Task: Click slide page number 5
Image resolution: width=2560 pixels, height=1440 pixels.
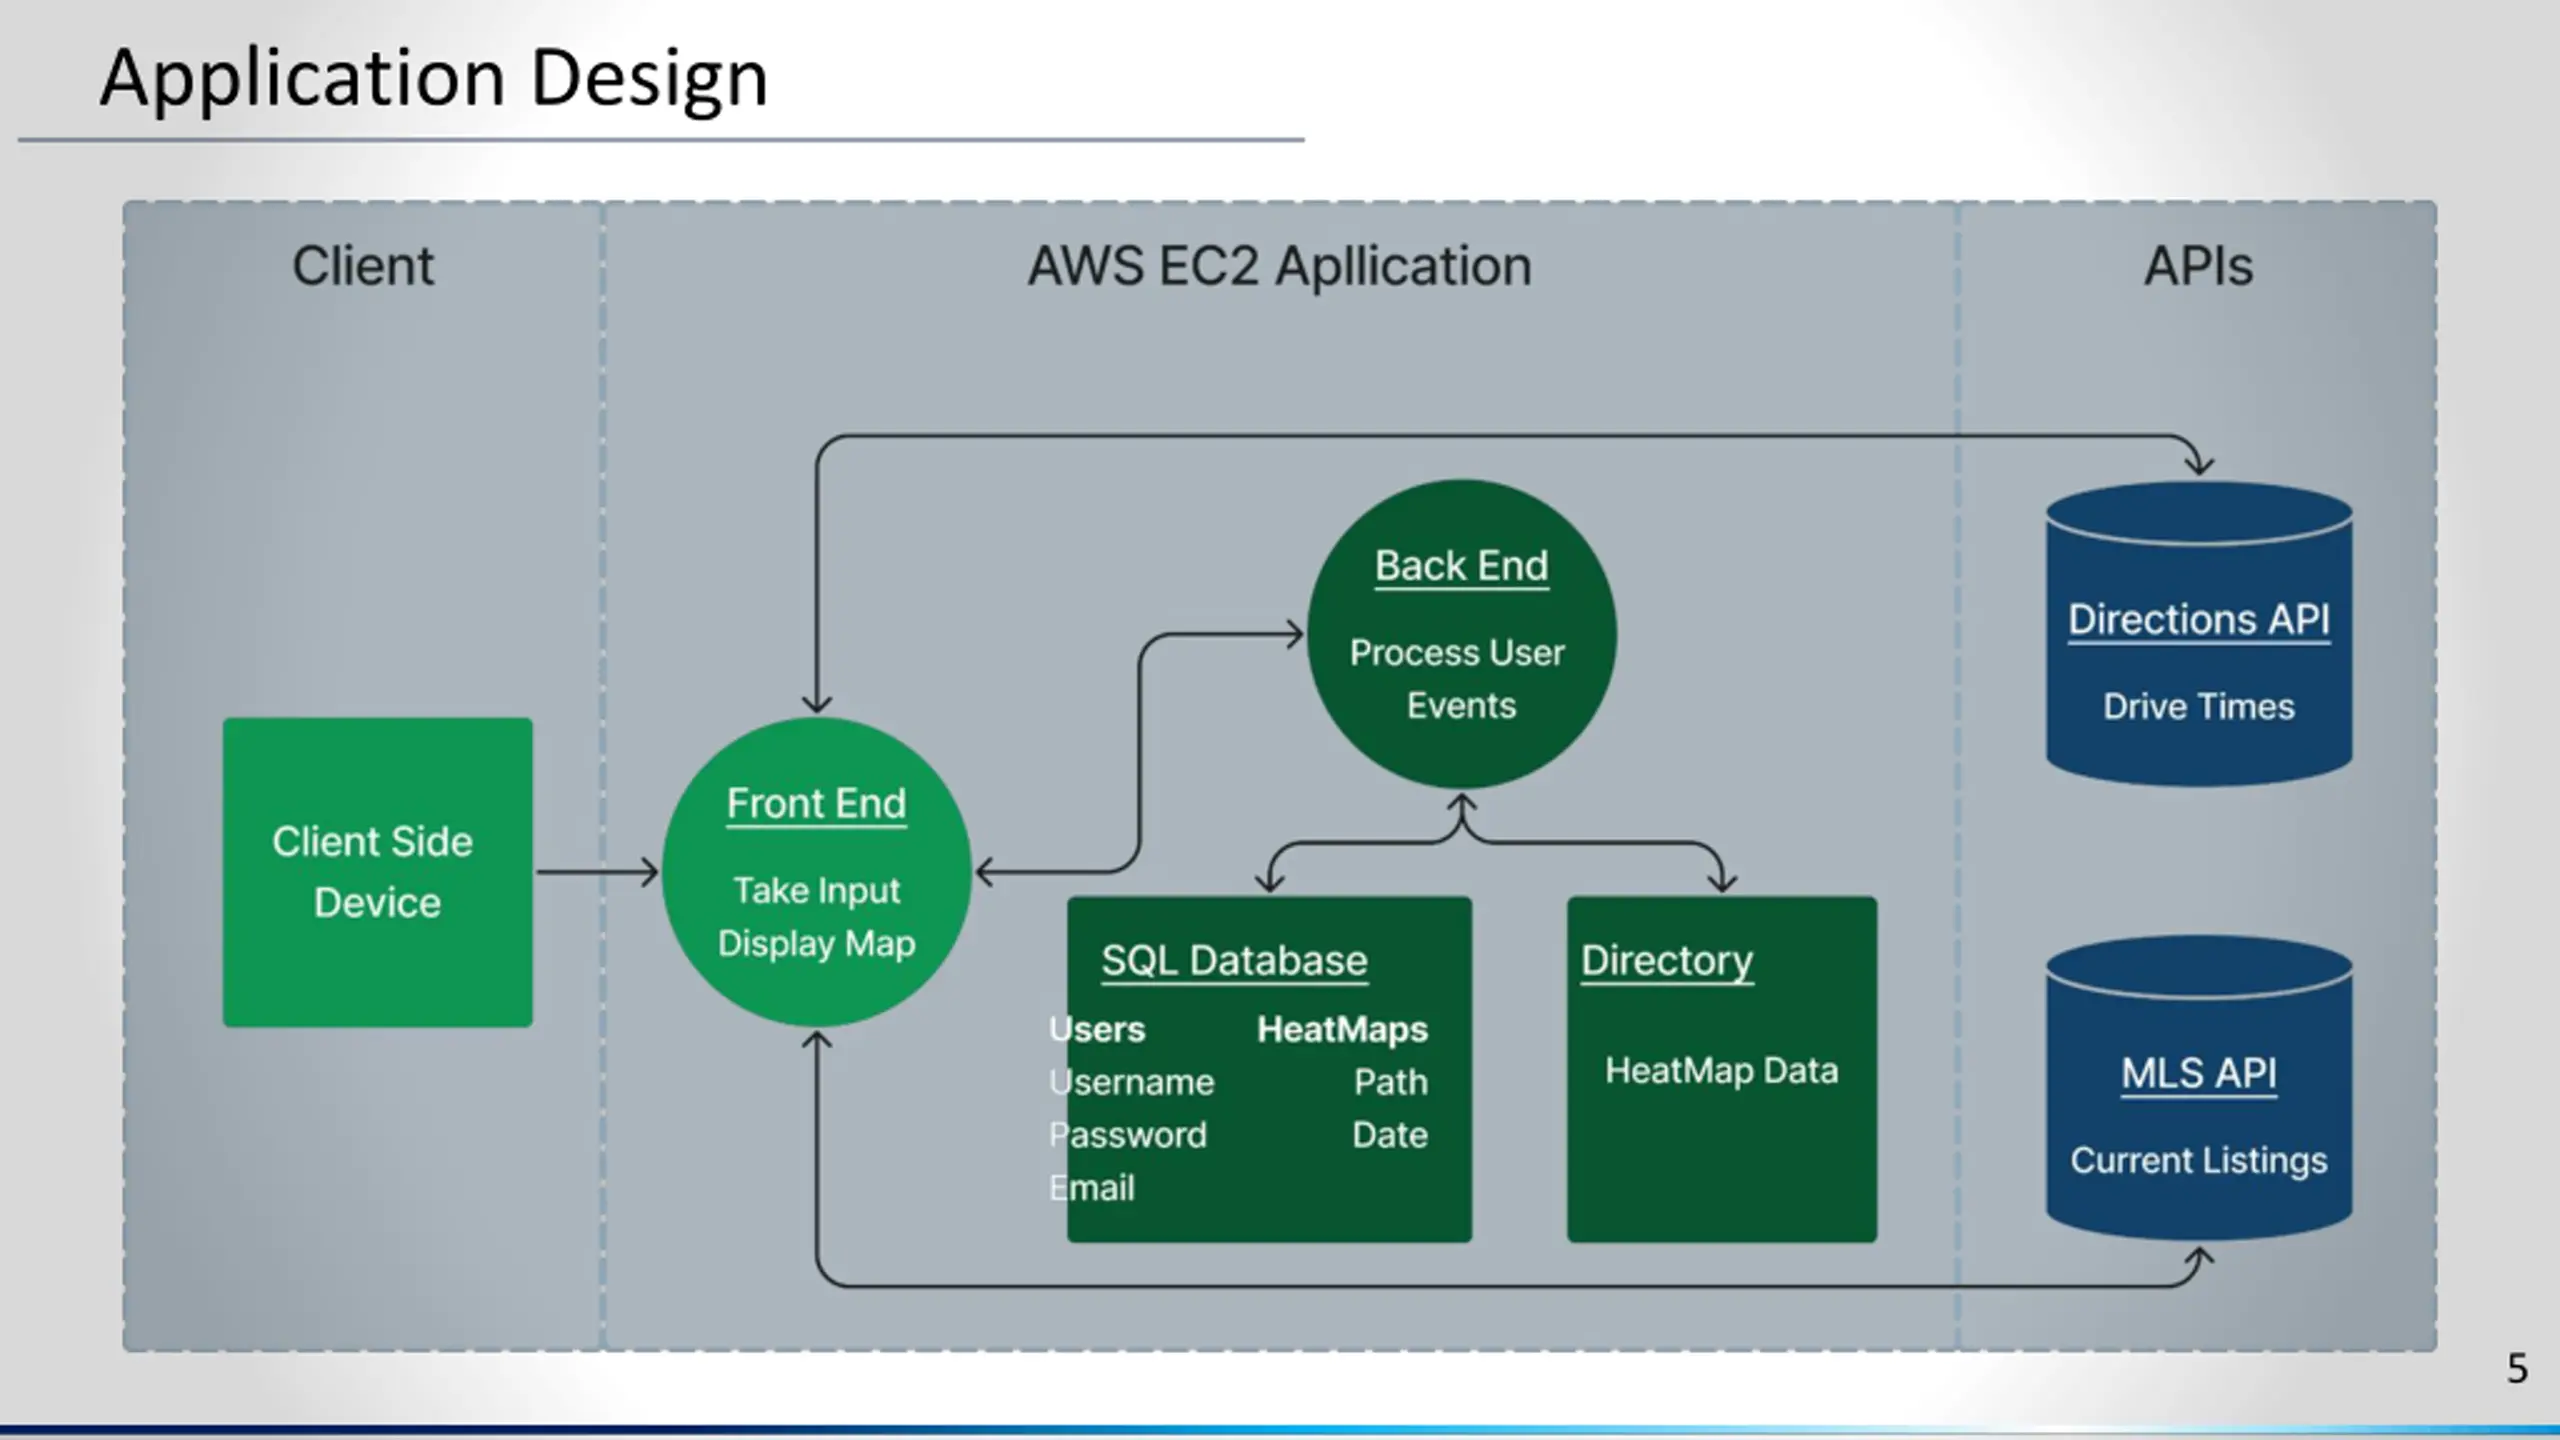Action: [2516, 1369]
